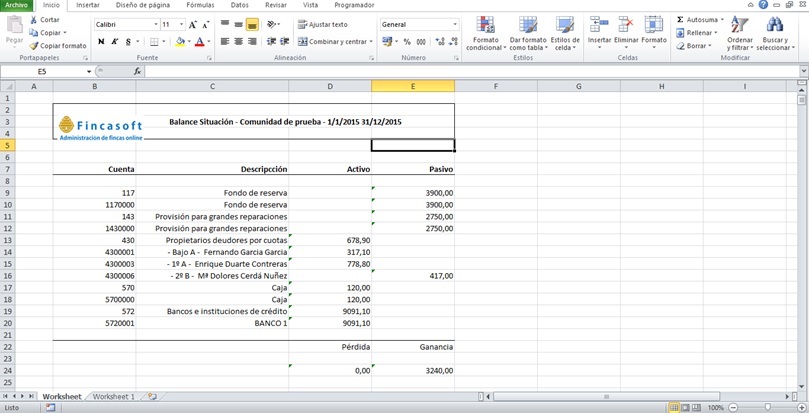This screenshot has width=809, height=413.
Task: Click the Copiar formato paintbrush
Action: (x=34, y=46)
